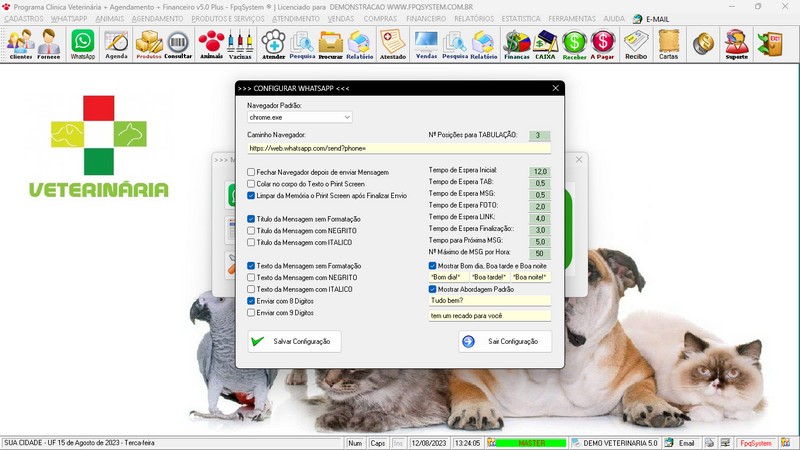Check Texto da Mensagem com NEGRITO
This screenshot has height=450, width=800.
(x=251, y=278)
